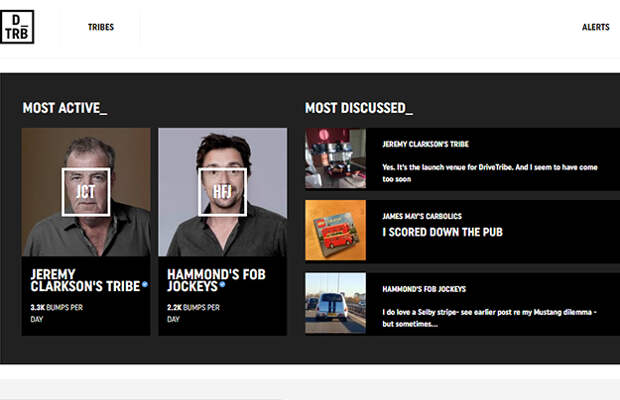Click Jeremy Clarkson's Tribe label in Most Discussed
Screen dimensions: 620x400
(x=425, y=144)
